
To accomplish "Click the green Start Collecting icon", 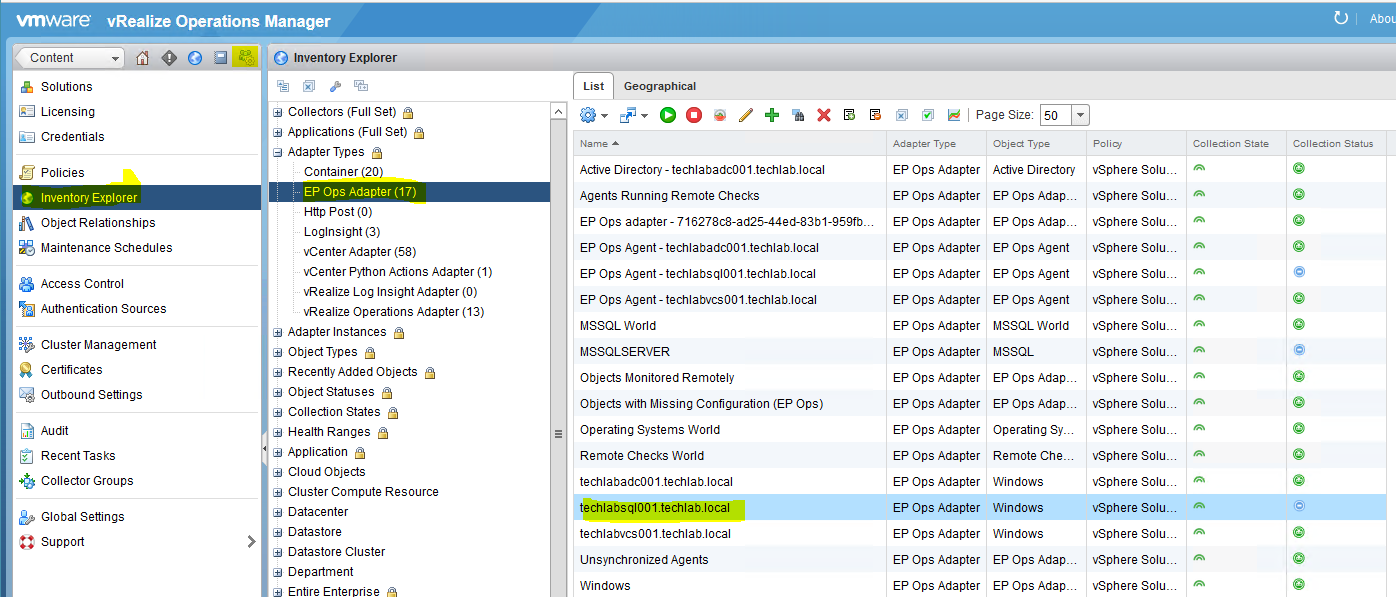I will point(668,115).
